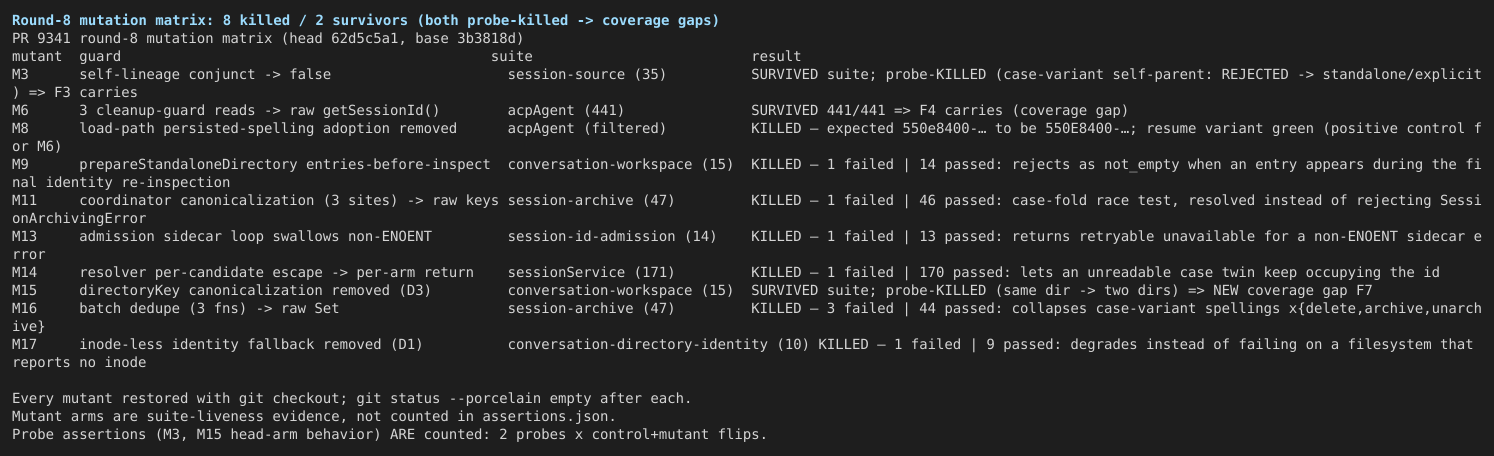The width and height of the screenshot is (1494, 456).
Task: Select the M3 mutant row label
Action: [x=20, y=74]
